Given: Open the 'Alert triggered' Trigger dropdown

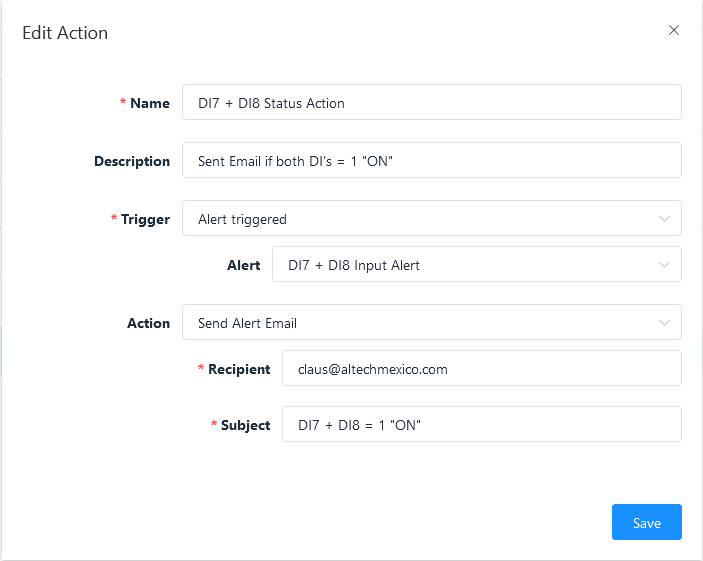Looking at the screenshot, I should (420, 219).
